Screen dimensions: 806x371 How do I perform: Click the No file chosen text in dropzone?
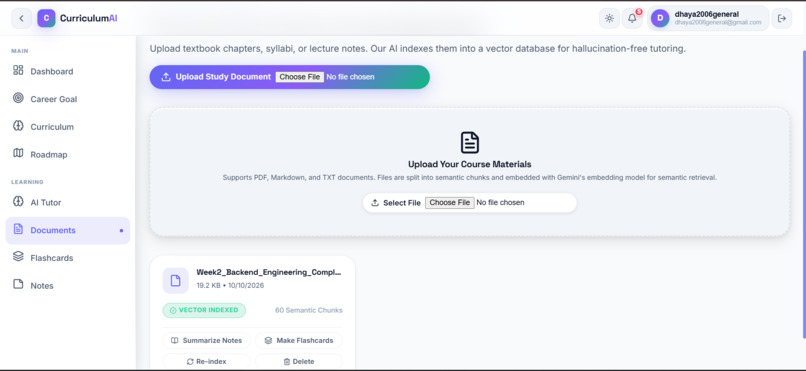[x=500, y=202]
